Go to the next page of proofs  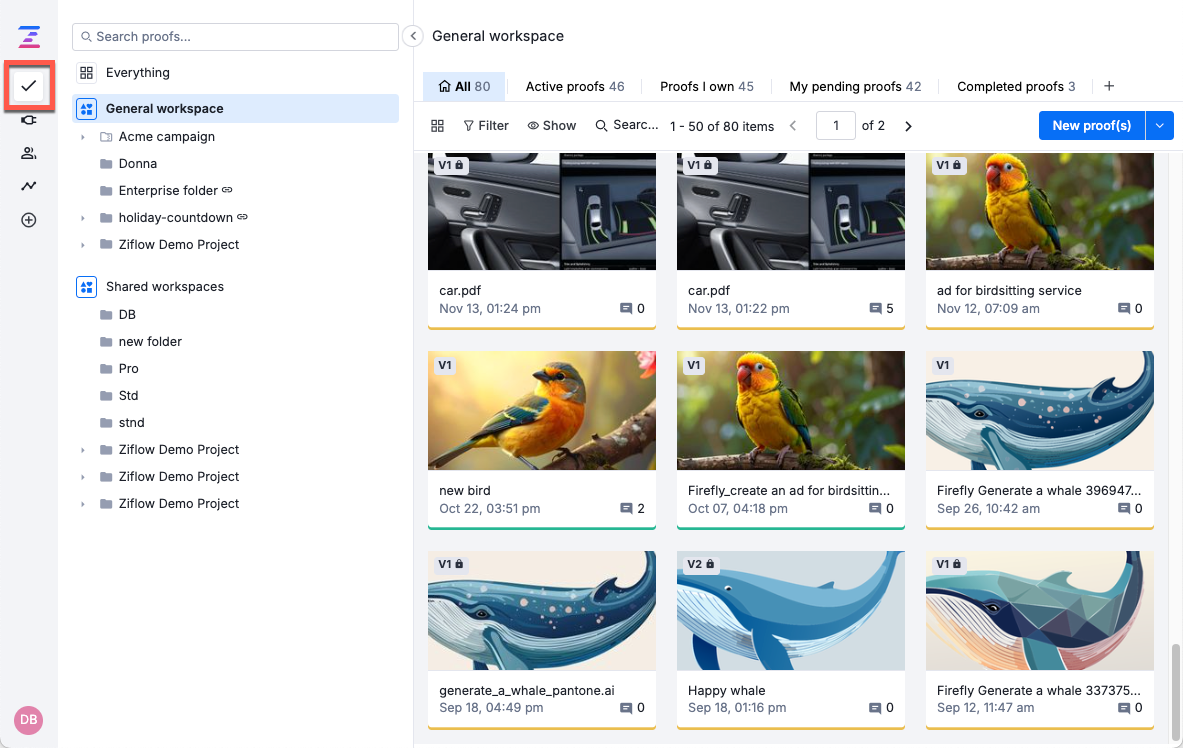[x=908, y=126]
